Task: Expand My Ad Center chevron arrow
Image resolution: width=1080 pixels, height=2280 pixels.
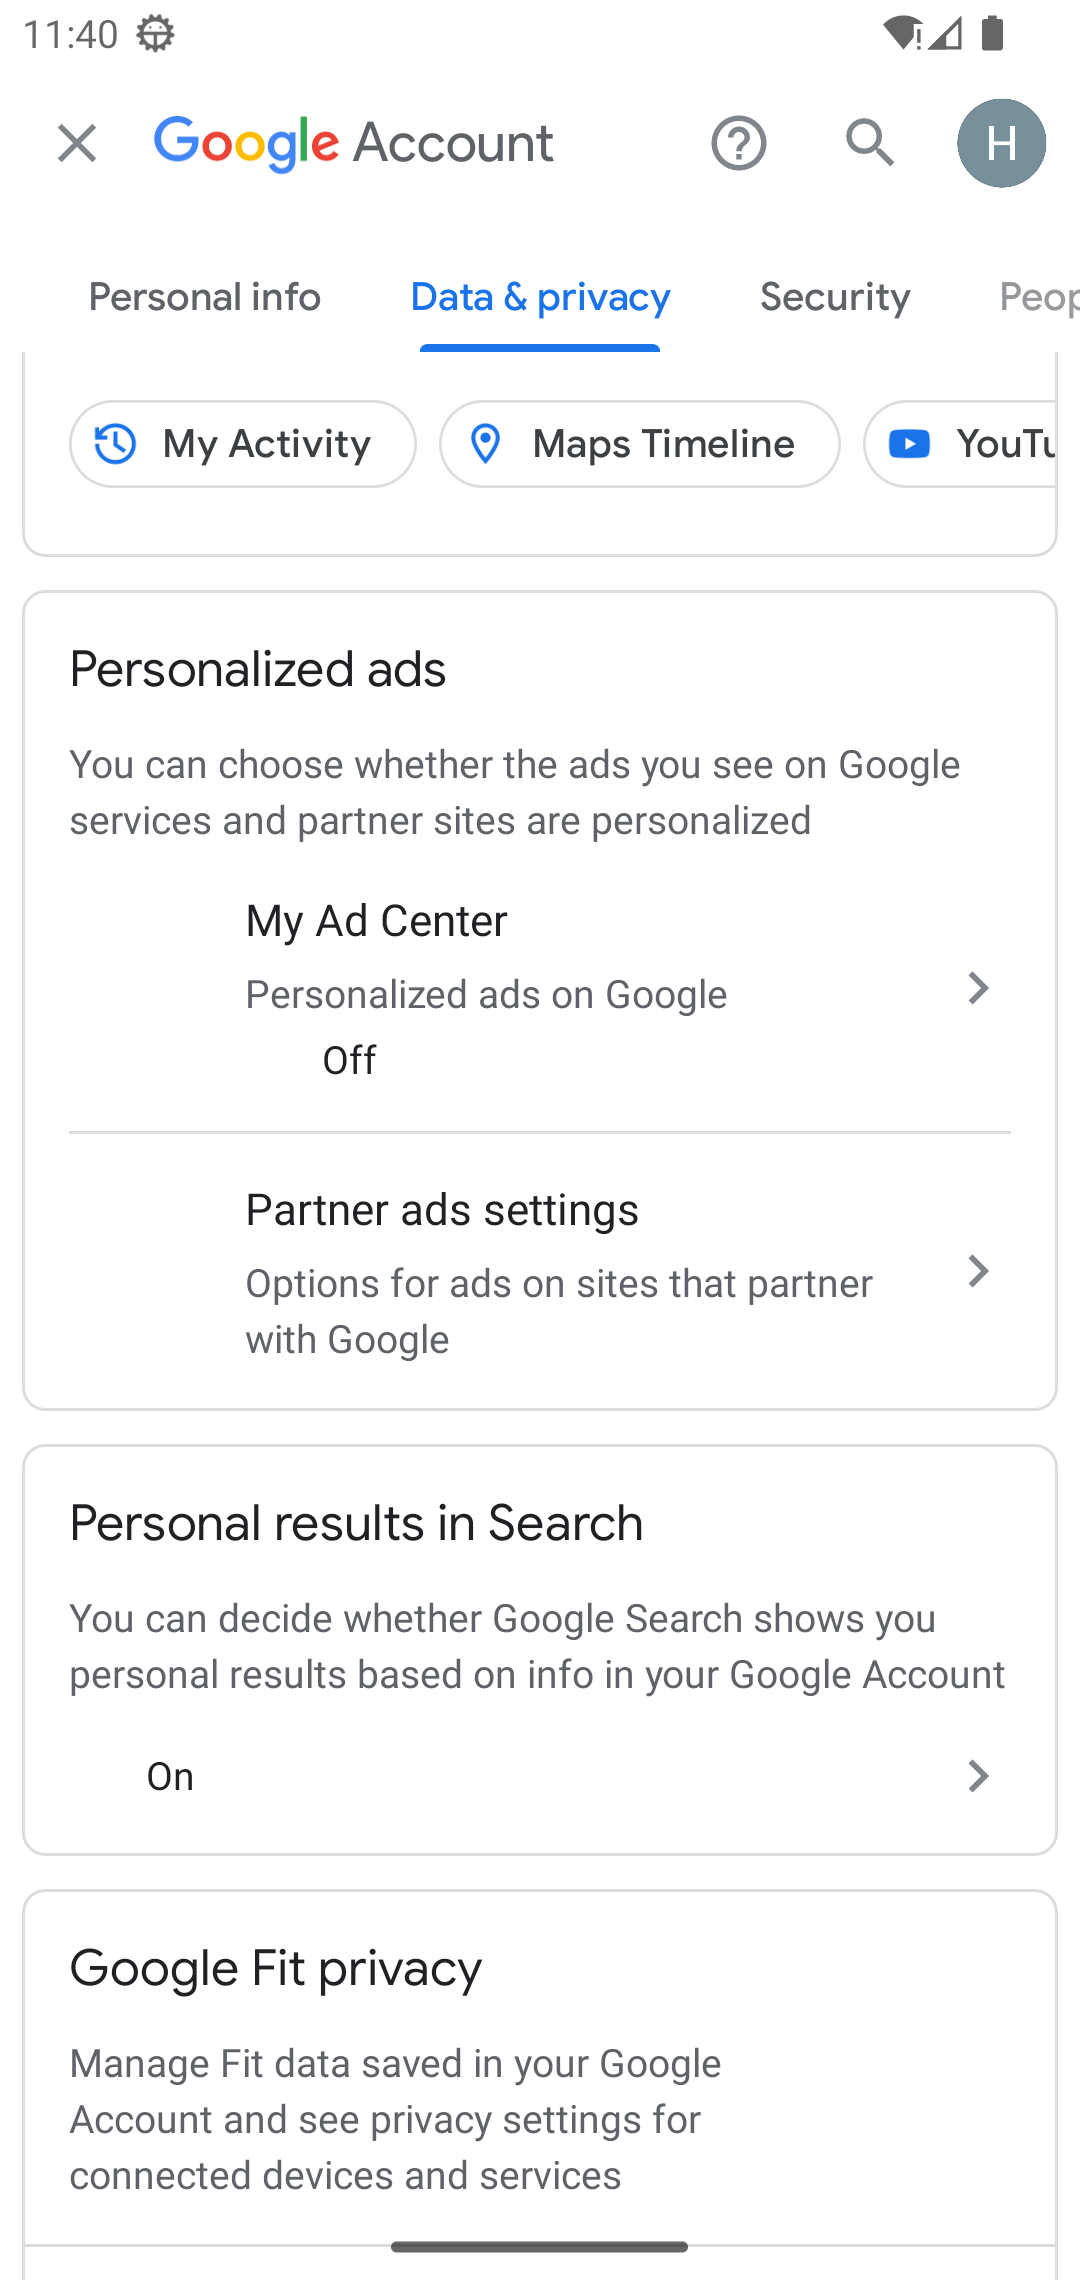Action: click(978, 989)
